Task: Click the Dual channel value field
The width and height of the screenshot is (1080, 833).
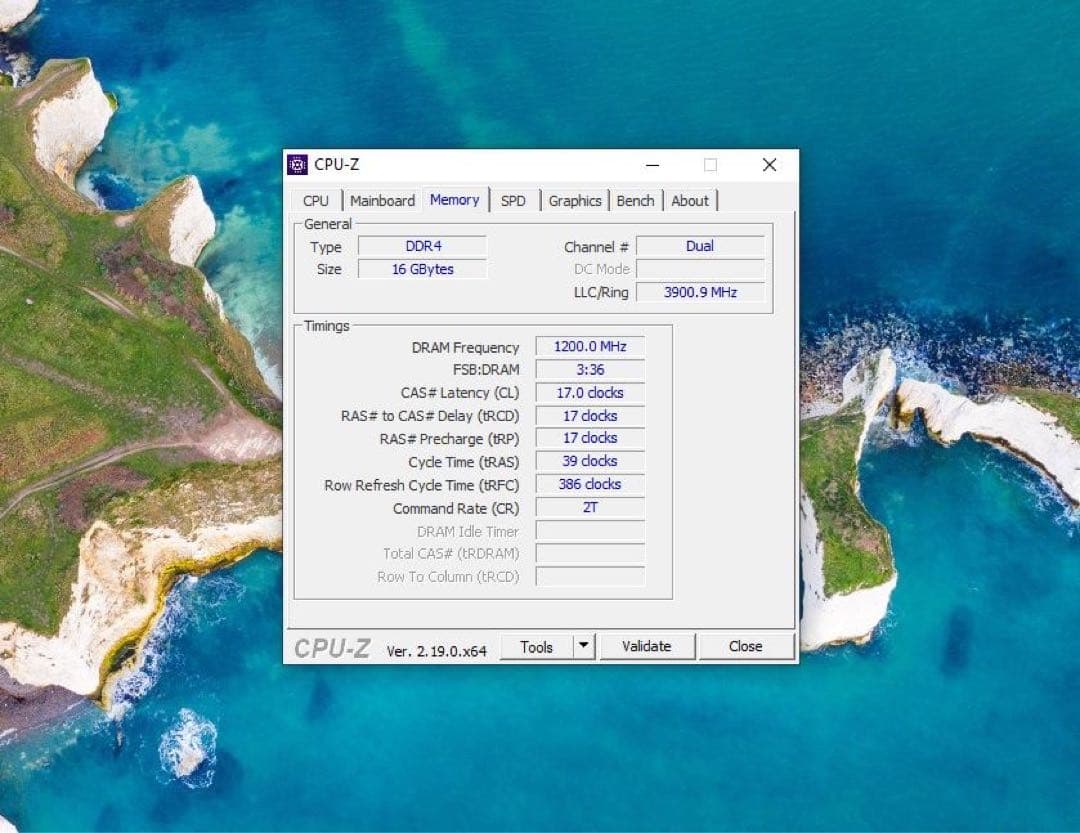Action: point(700,246)
